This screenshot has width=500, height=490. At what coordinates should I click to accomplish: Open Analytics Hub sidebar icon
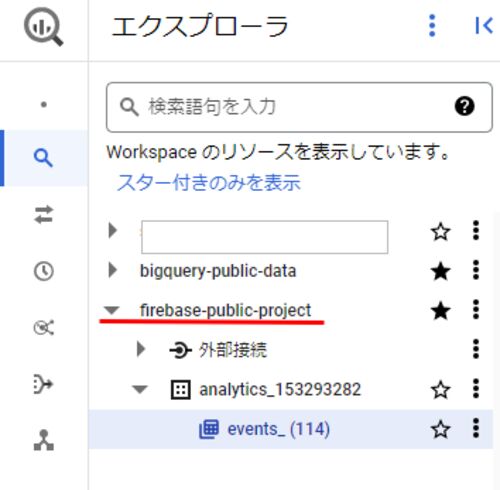pyautogui.click(x=43, y=328)
